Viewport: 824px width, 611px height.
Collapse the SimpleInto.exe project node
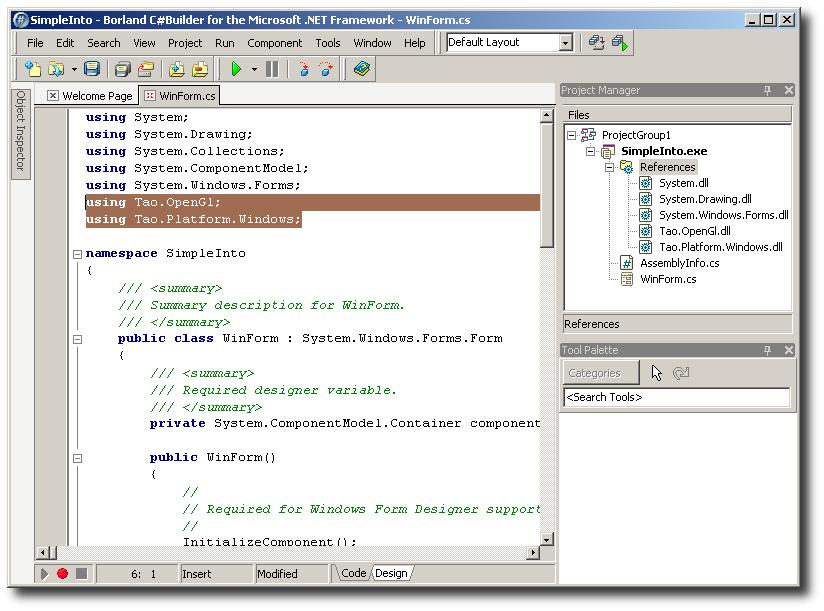pyautogui.click(x=591, y=152)
